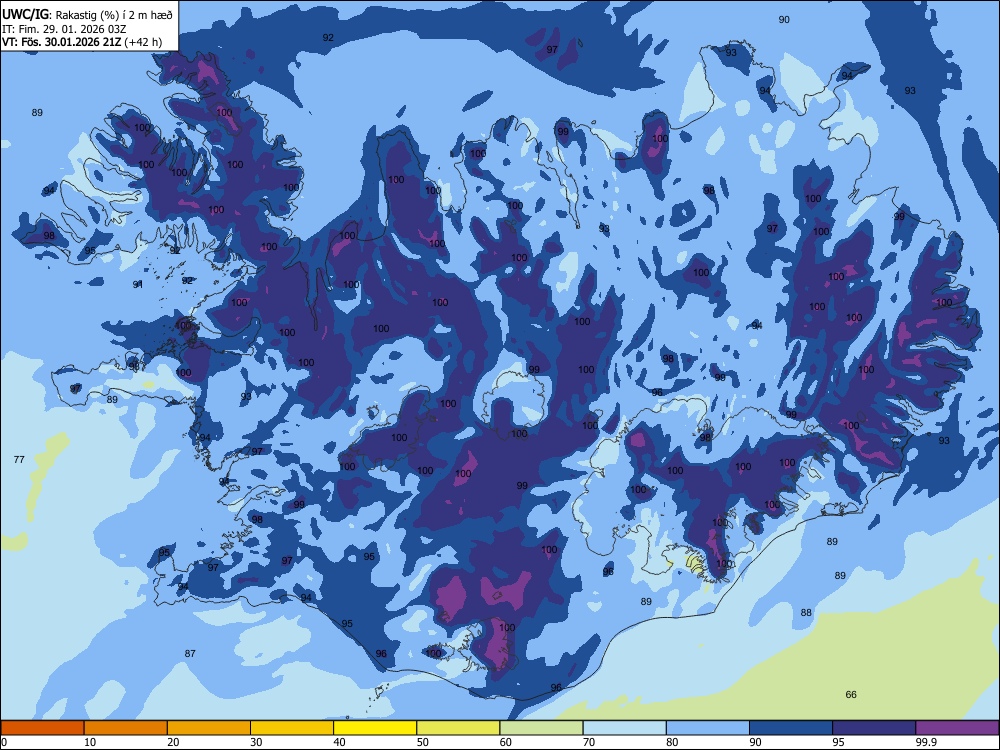This screenshot has height=750, width=1000.
Task: Select the light blue 80–90 legend swatch
Action: [x=708, y=728]
